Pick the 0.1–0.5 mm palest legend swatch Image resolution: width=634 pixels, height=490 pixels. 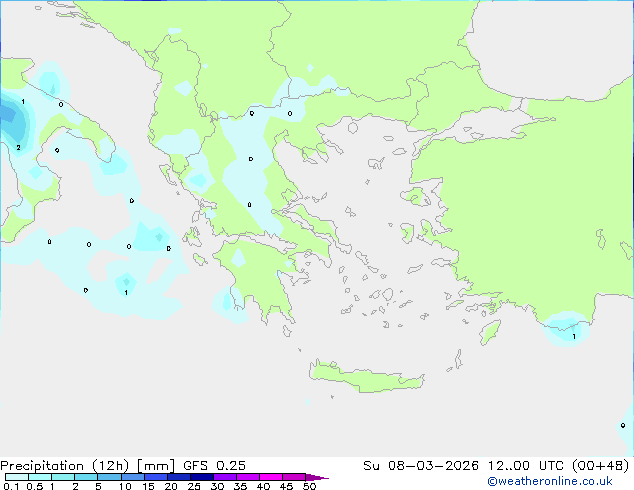(17, 477)
